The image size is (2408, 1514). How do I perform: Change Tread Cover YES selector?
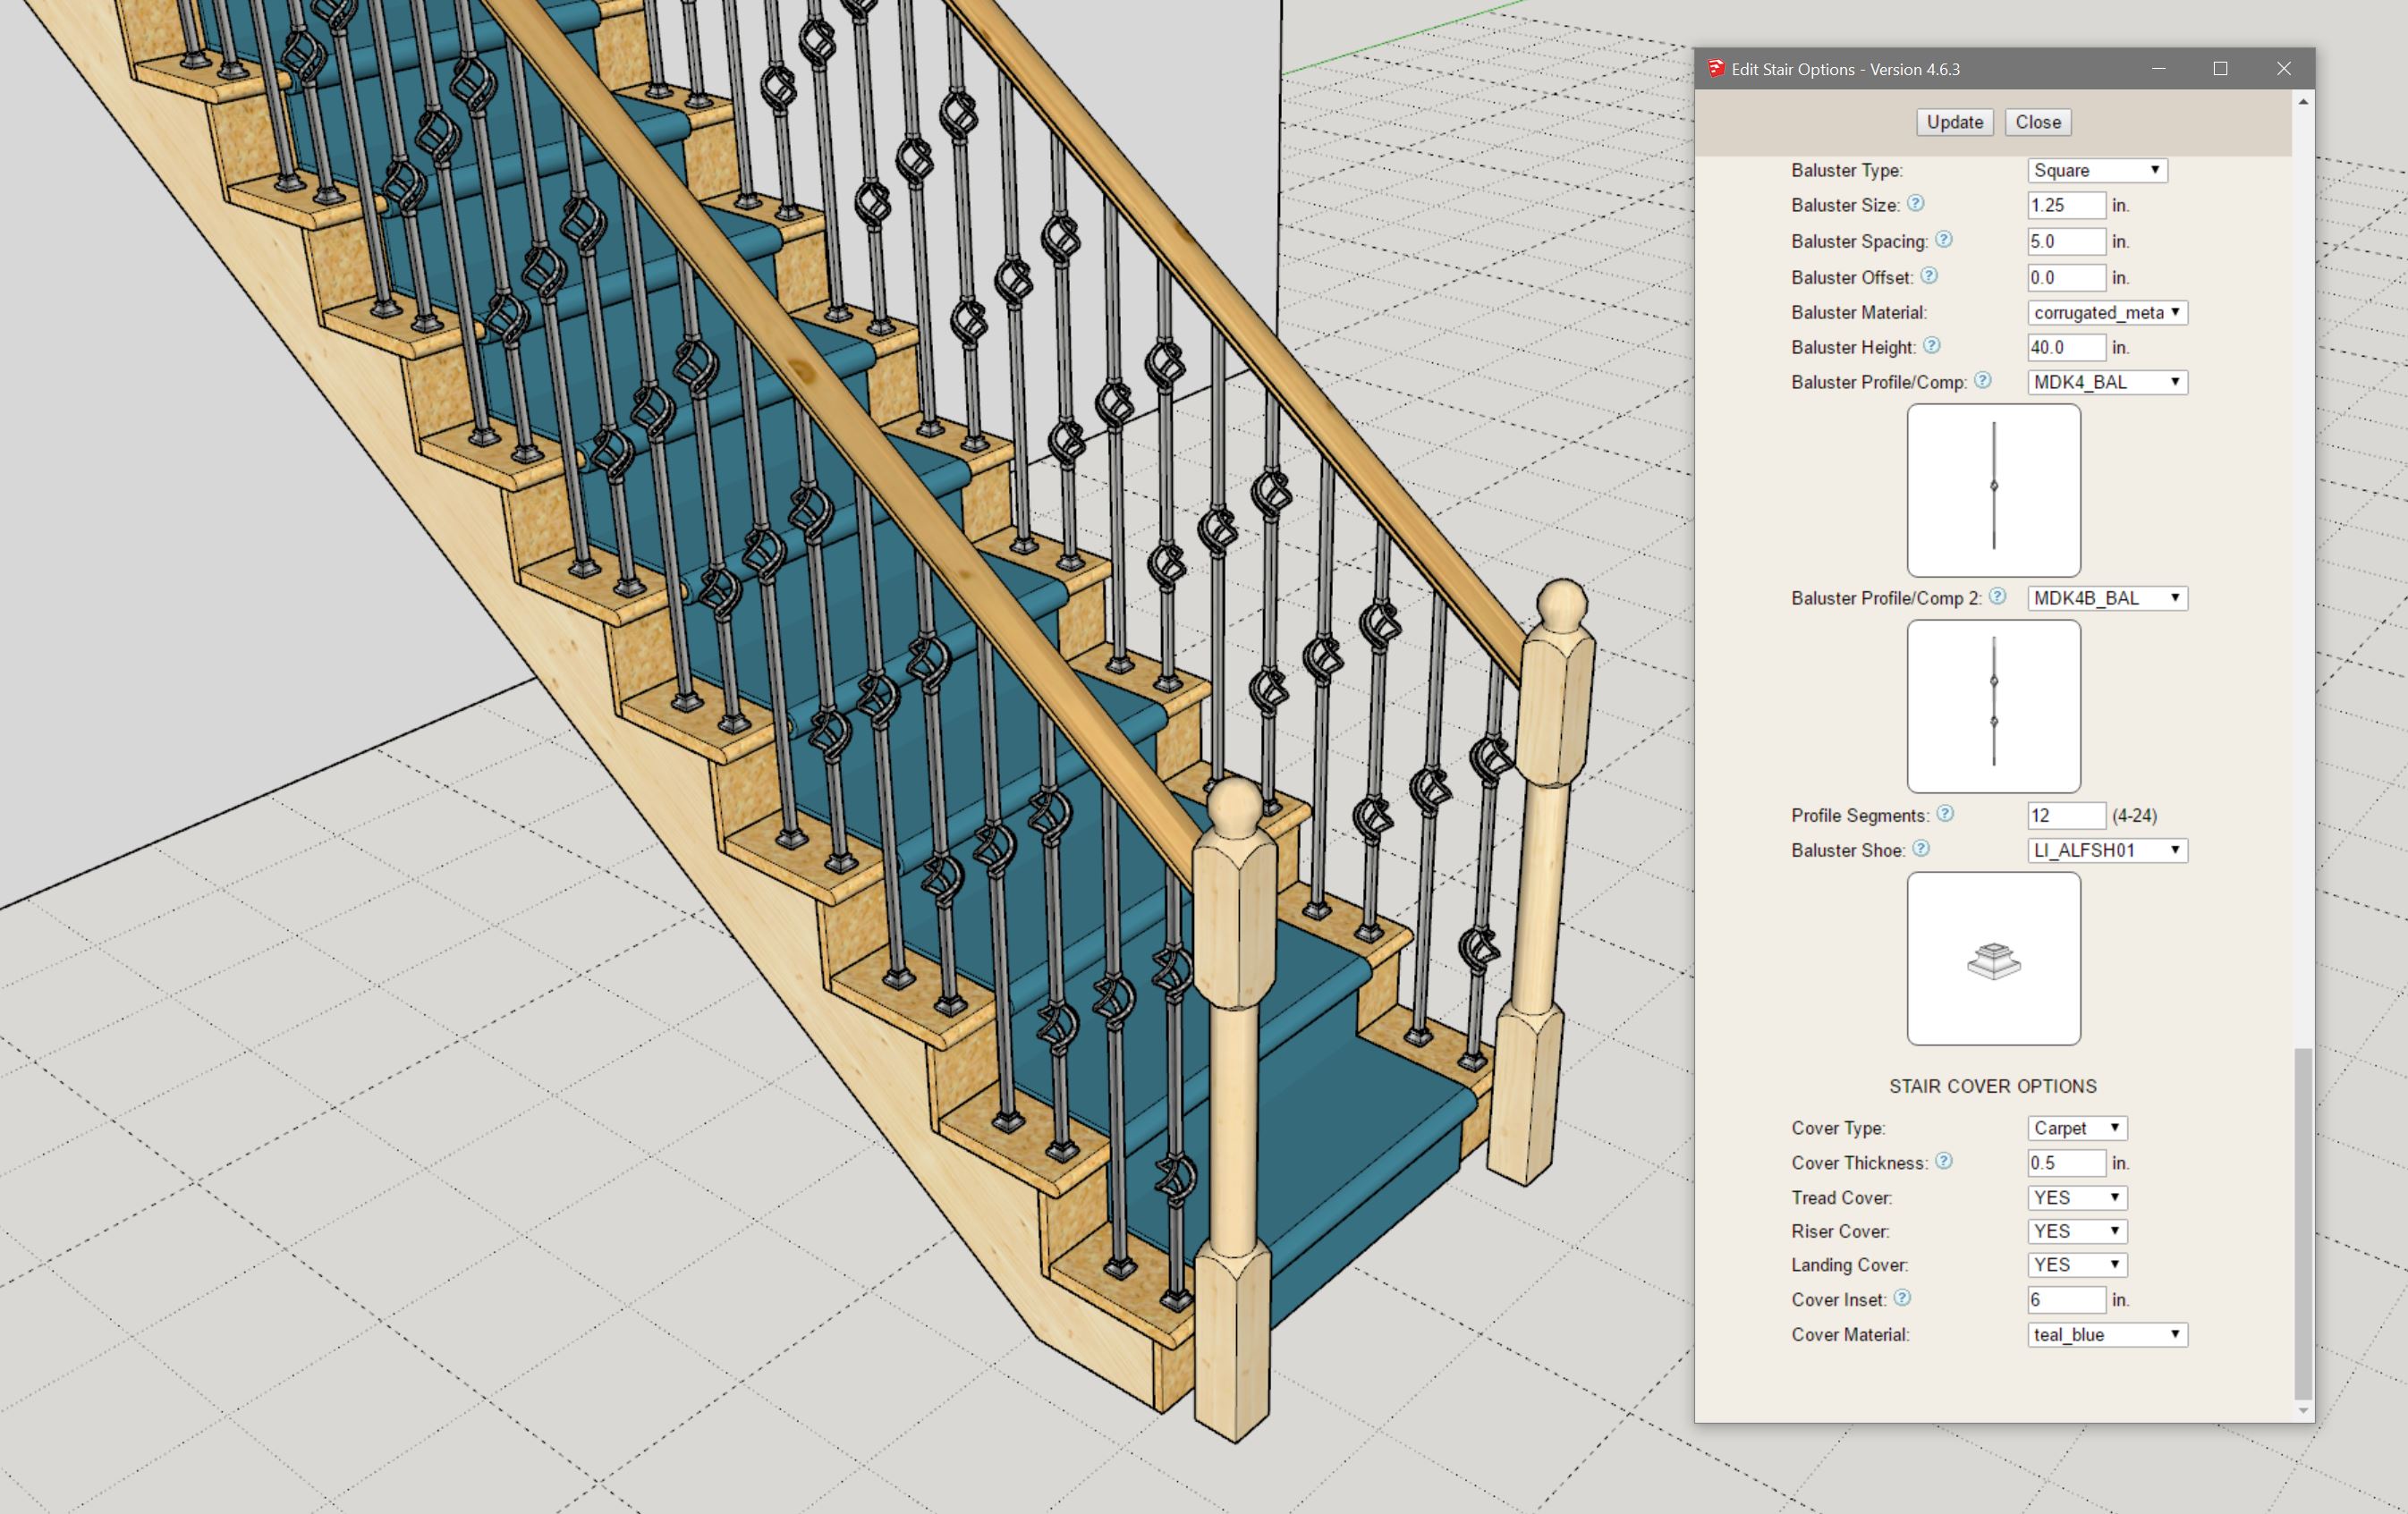[2077, 1197]
